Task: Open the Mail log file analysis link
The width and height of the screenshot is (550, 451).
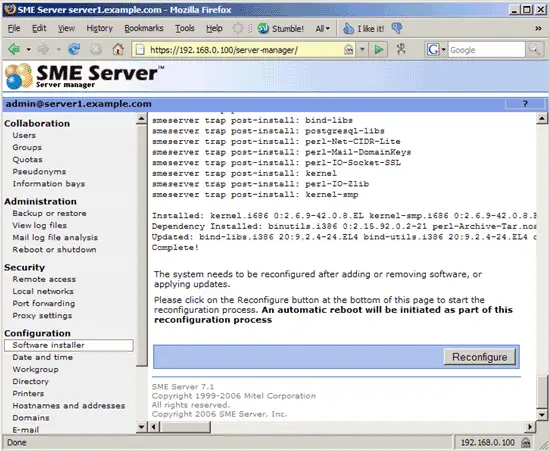Action: click(x=55, y=237)
